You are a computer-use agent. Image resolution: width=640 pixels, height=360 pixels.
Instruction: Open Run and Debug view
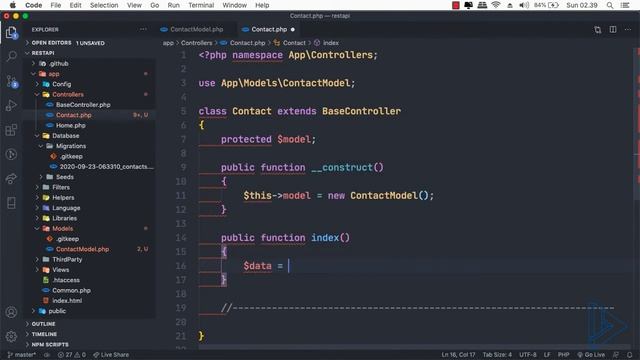coord(11,105)
